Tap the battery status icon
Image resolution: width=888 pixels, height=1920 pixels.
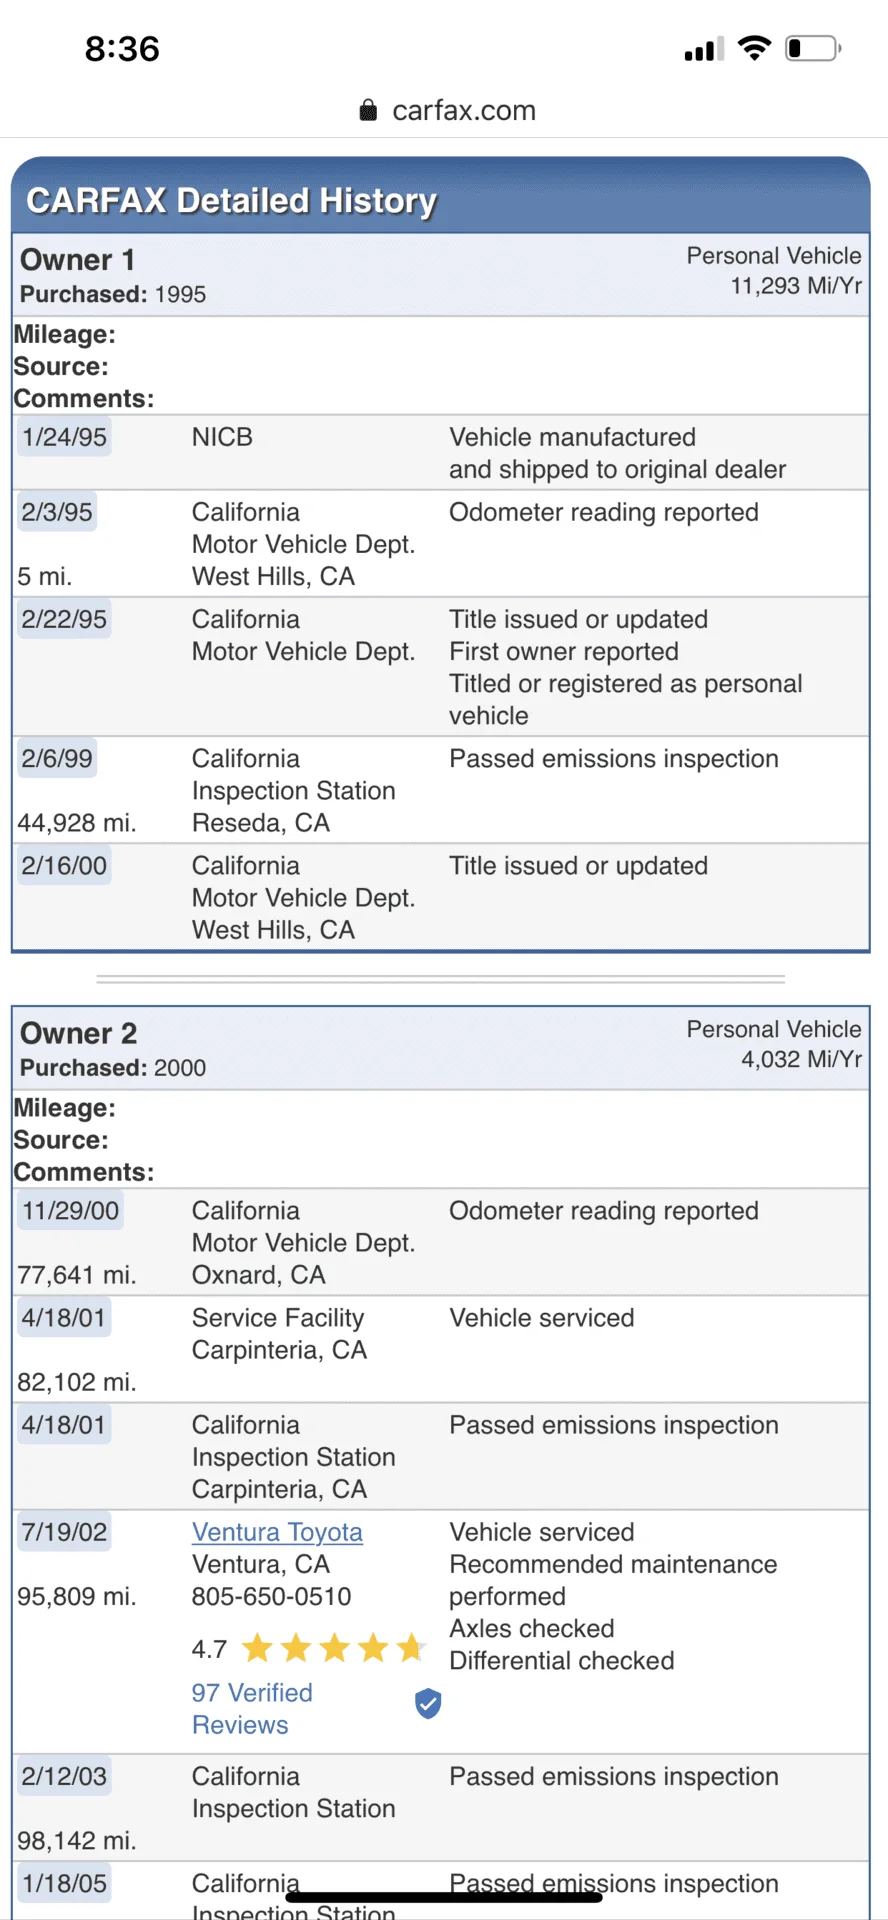coord(812,48)
